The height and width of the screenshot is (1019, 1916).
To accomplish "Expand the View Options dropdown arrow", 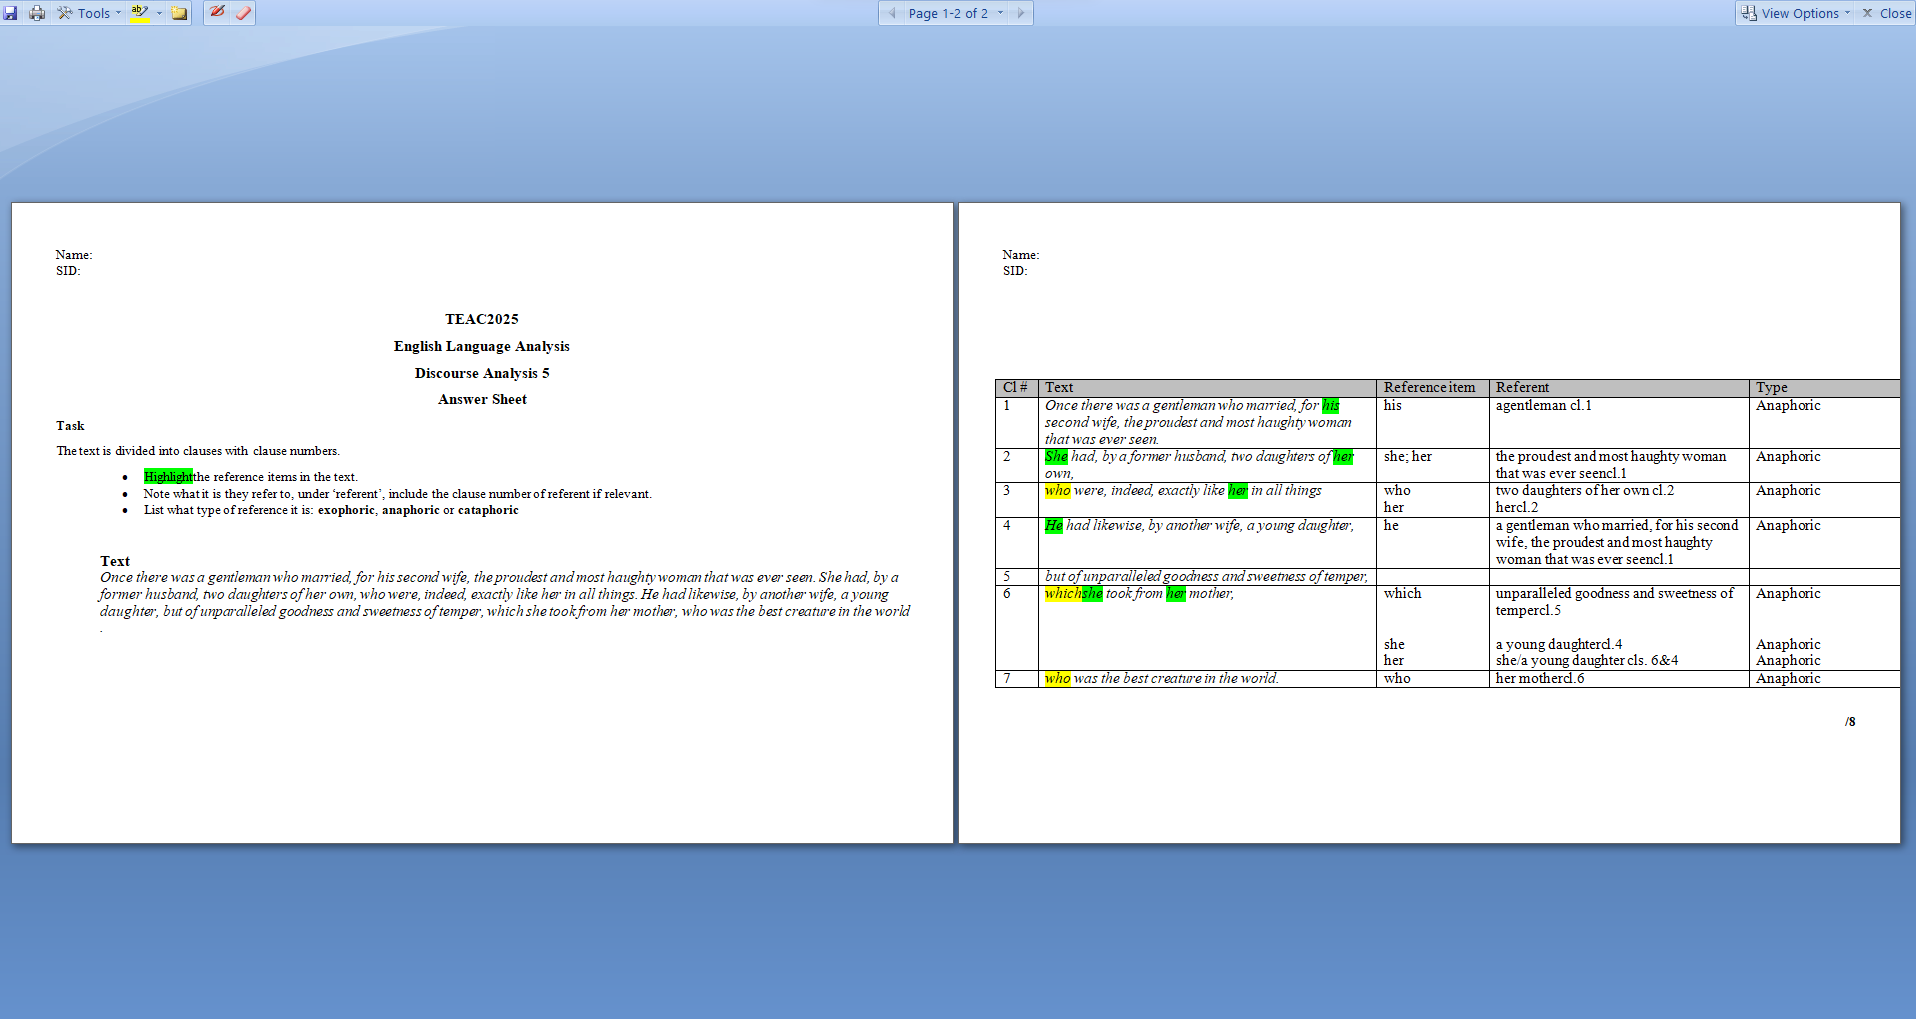I will click(x=1849, y=13).
